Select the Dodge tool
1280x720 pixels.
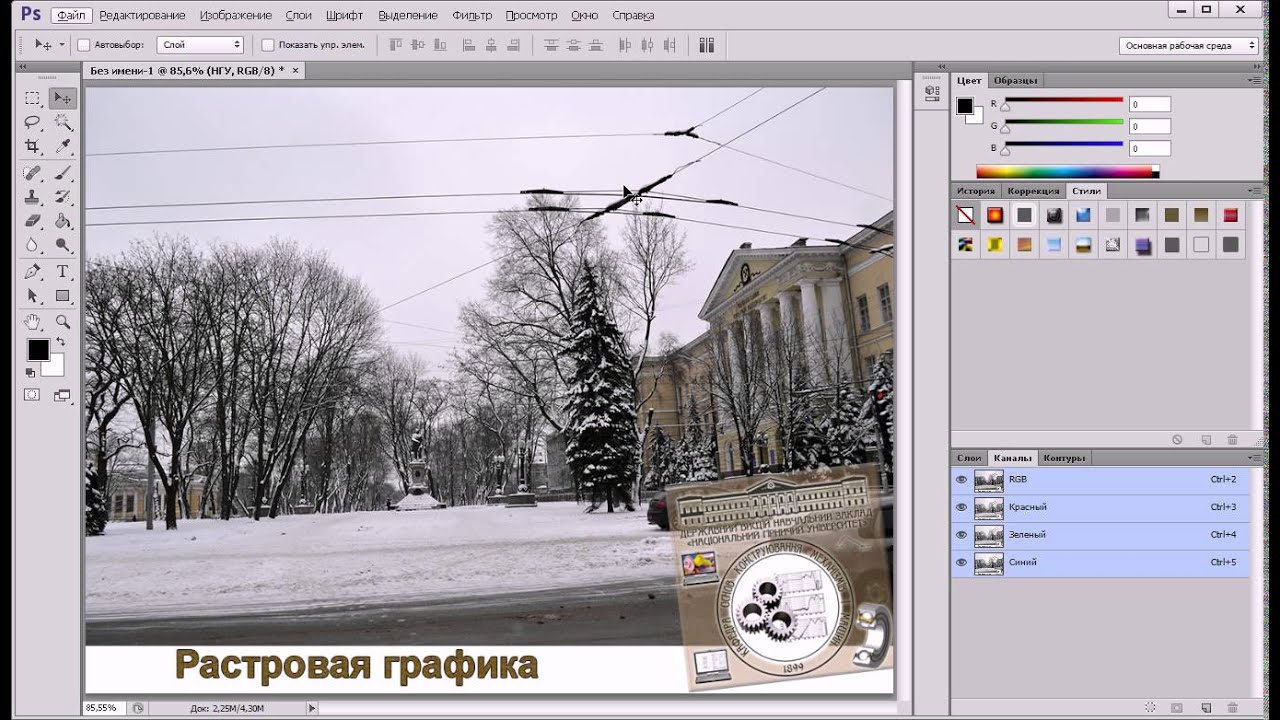[x=62, y=245]
